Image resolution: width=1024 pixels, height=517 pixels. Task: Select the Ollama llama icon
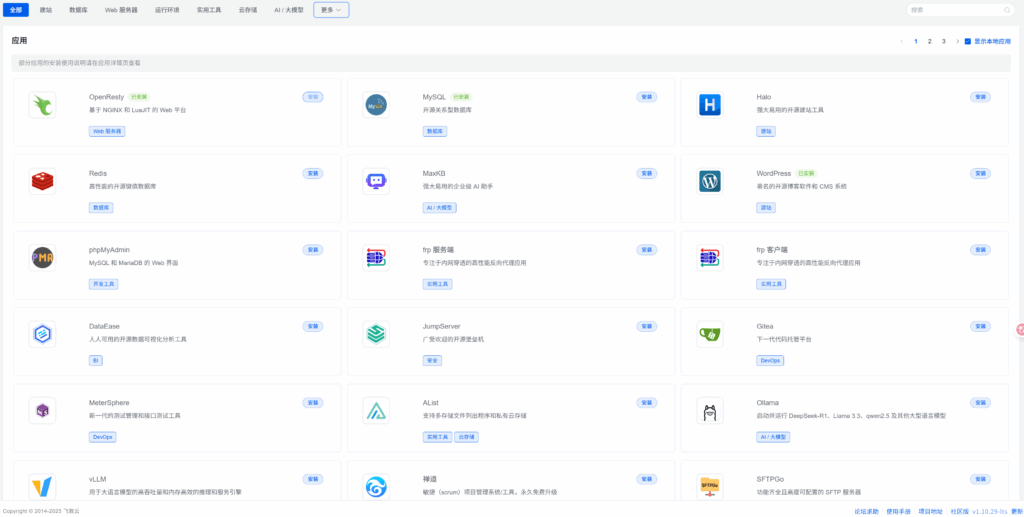[710, 410]
